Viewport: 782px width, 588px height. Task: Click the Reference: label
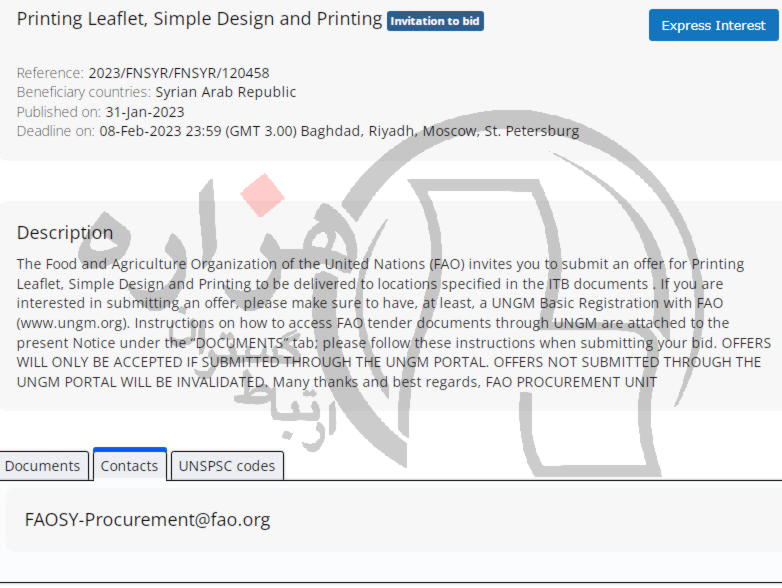[x=50, y=73]
